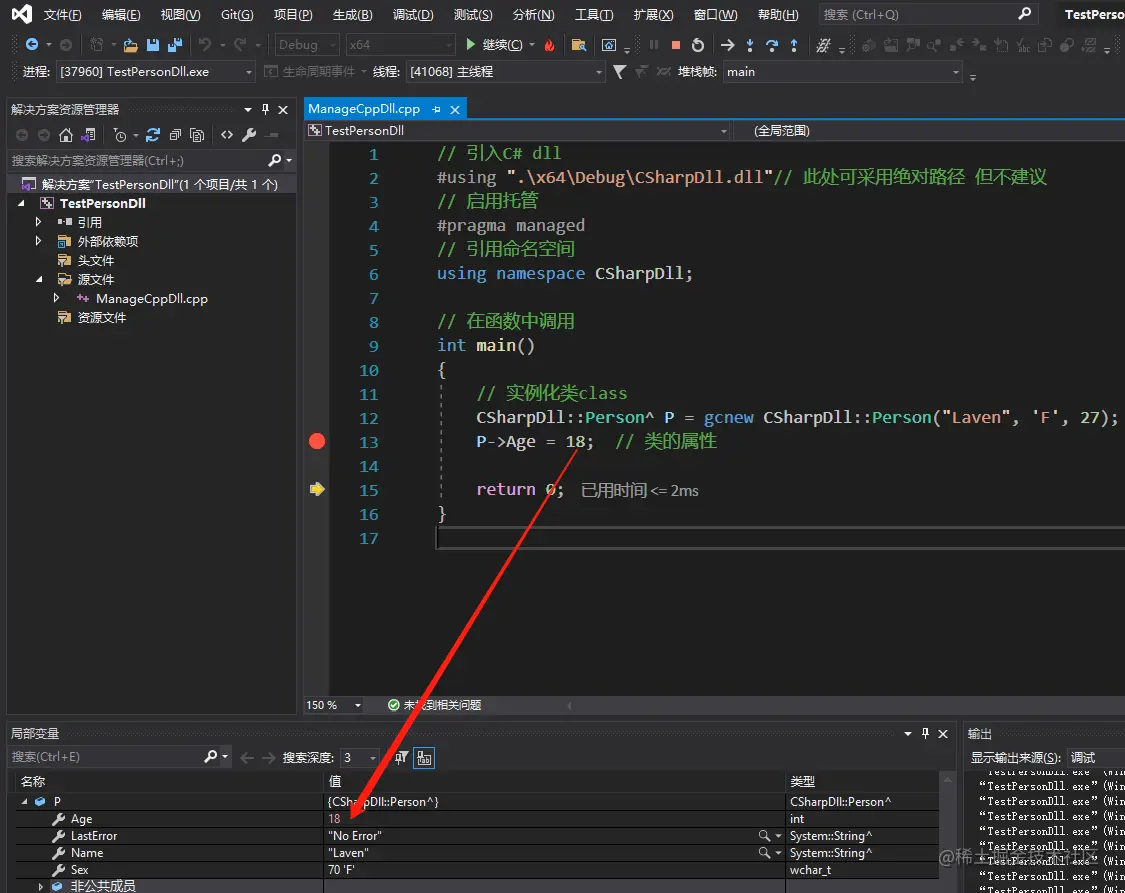Remove the breakpoint on line 13
Image resolution: width=1125 pixels, height=893 pixels.
point(317,441)
